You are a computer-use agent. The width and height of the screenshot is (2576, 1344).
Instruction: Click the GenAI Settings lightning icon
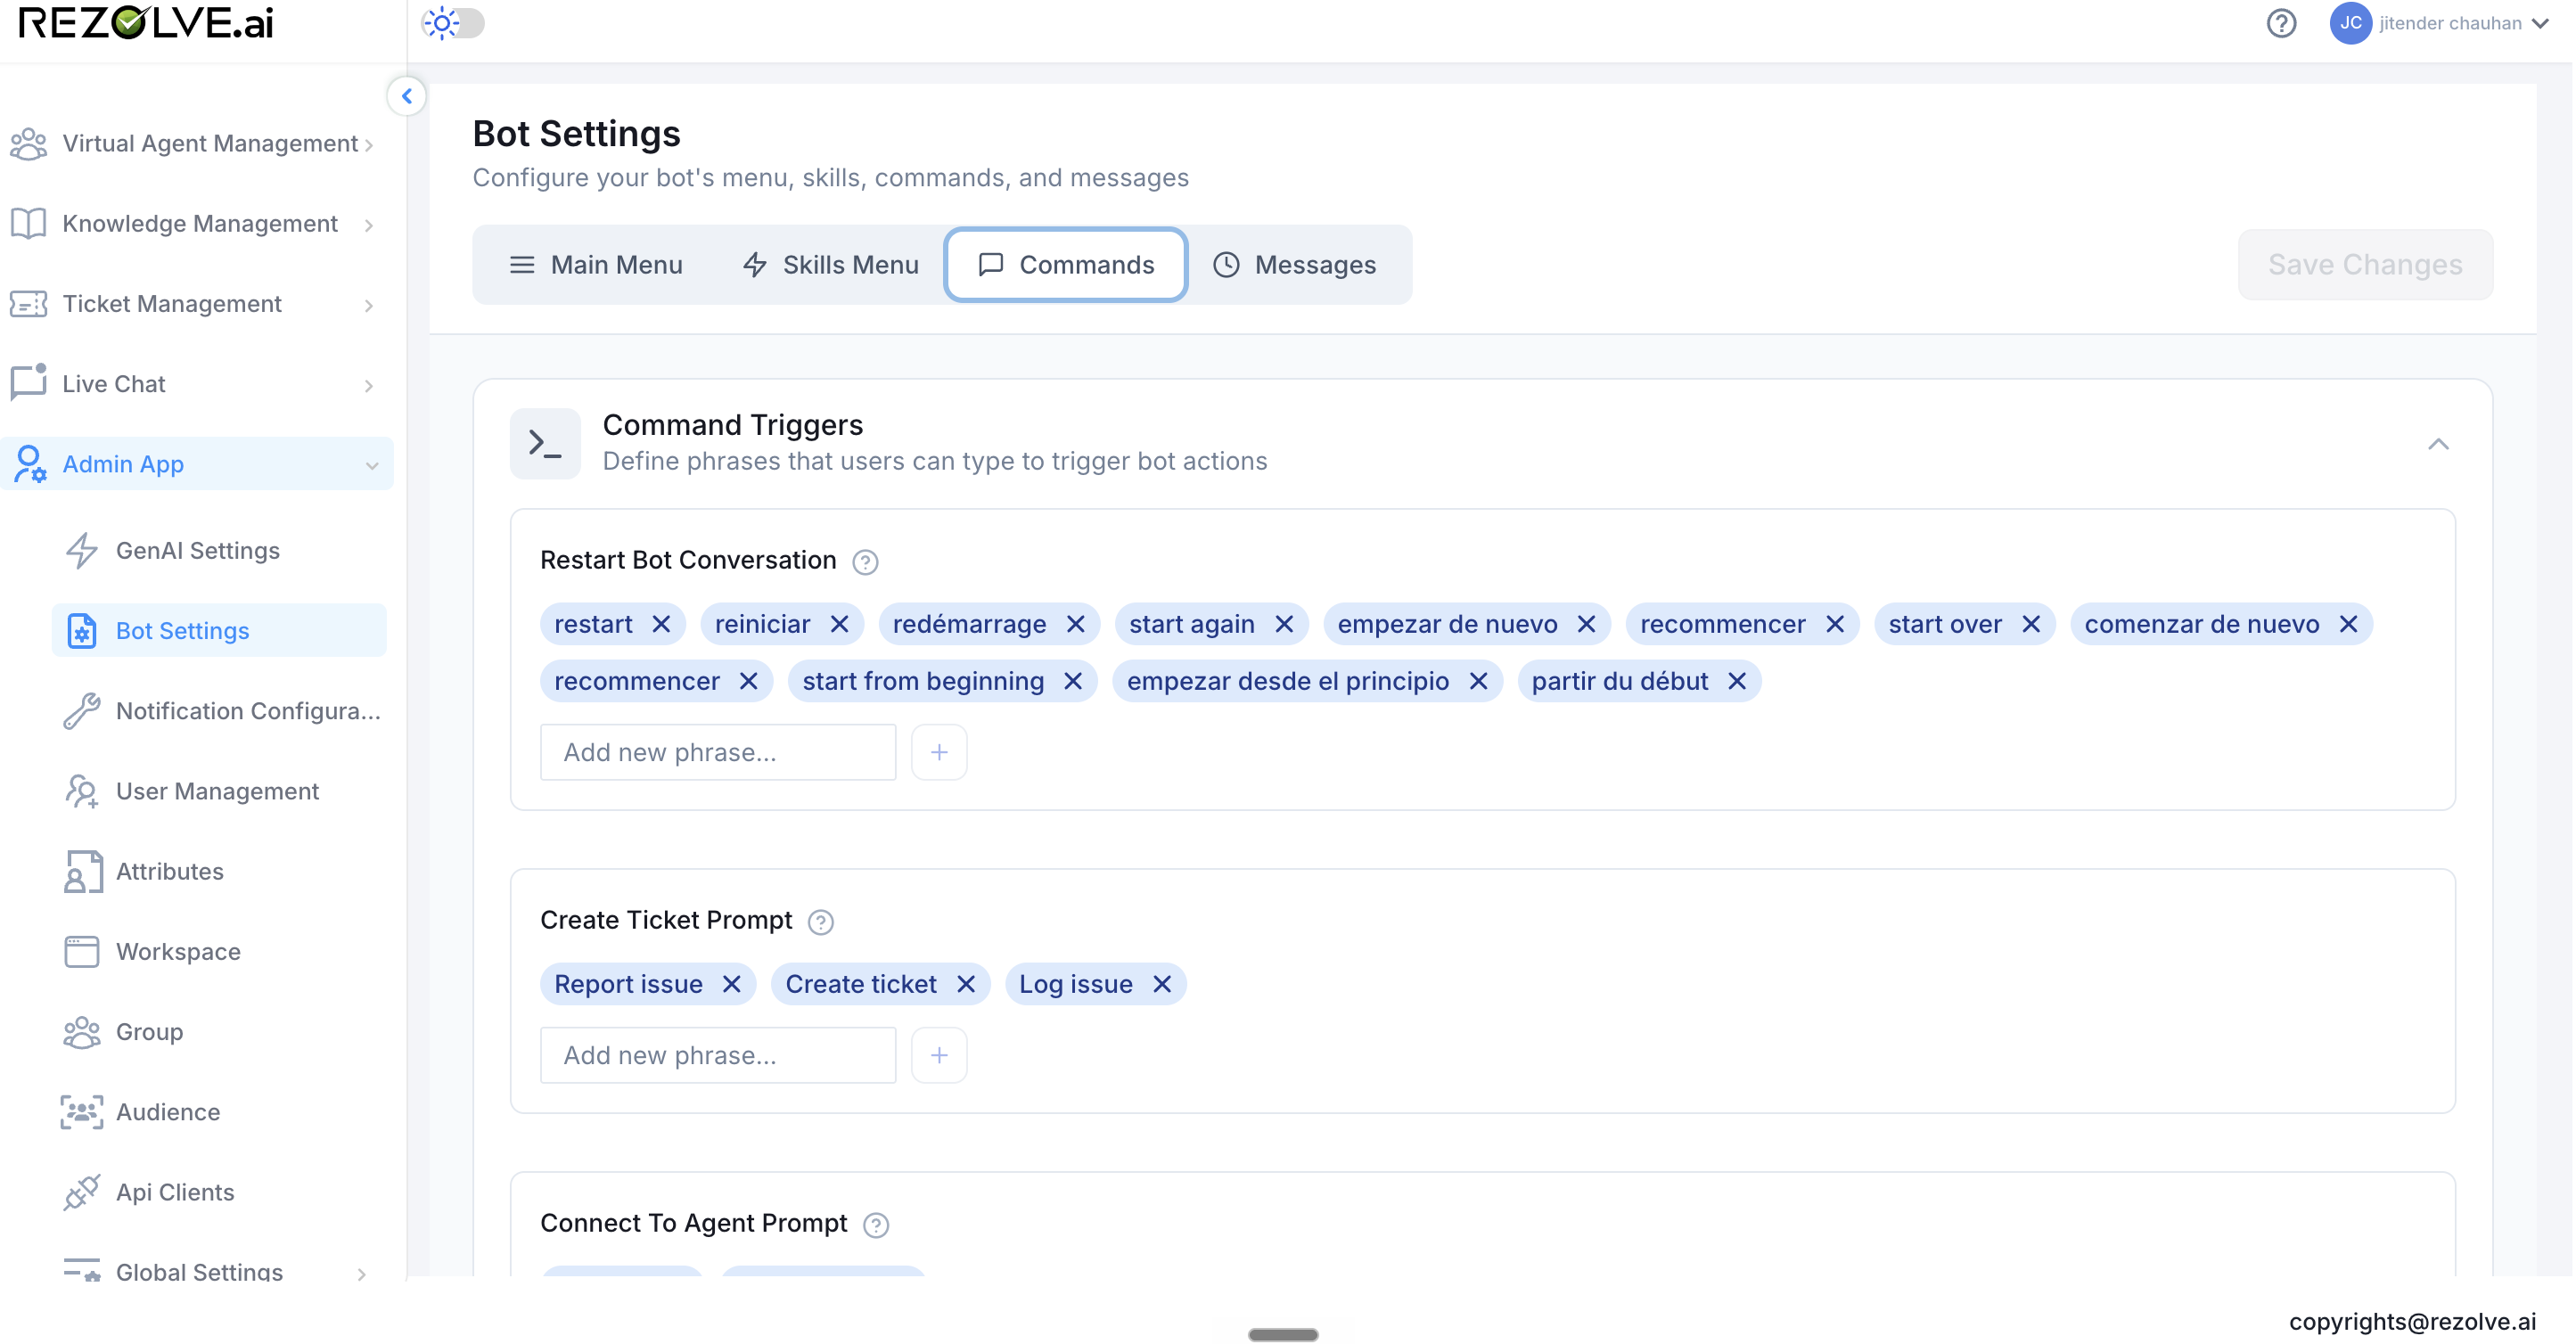coord(82,550)
